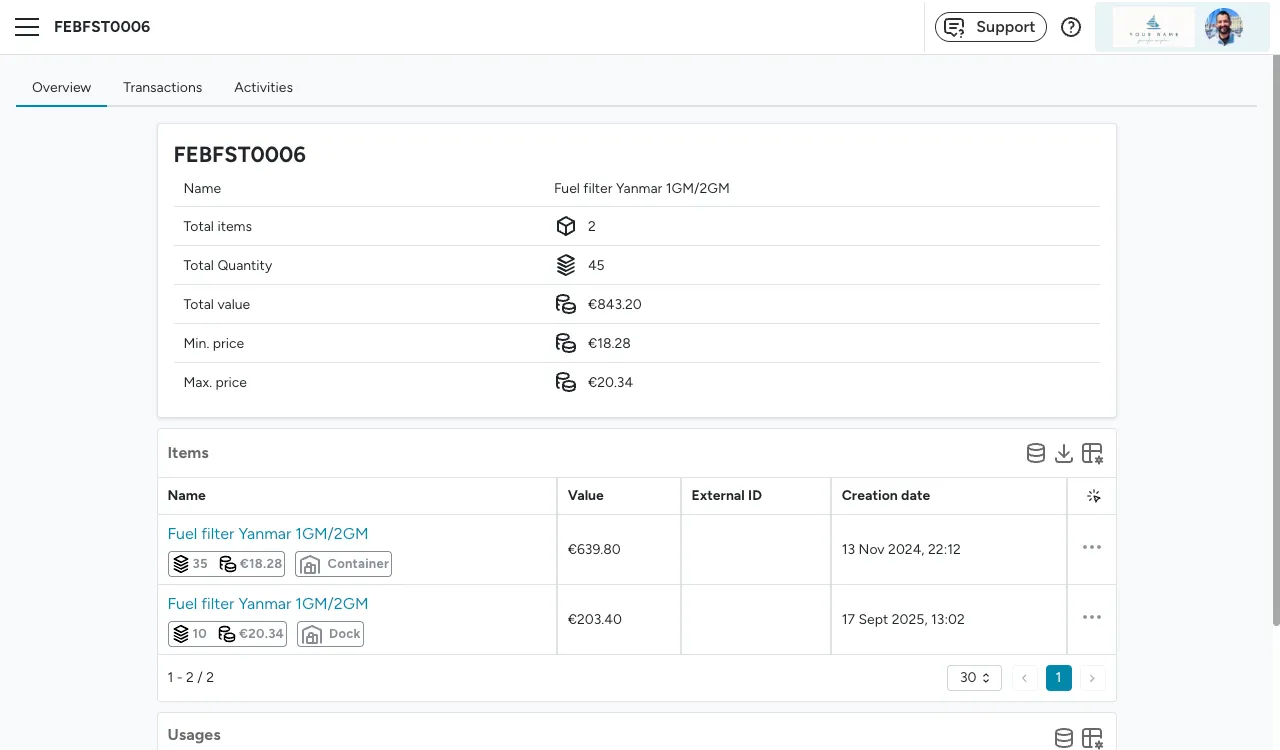Click the database icon in Items header

point(1036,453)
